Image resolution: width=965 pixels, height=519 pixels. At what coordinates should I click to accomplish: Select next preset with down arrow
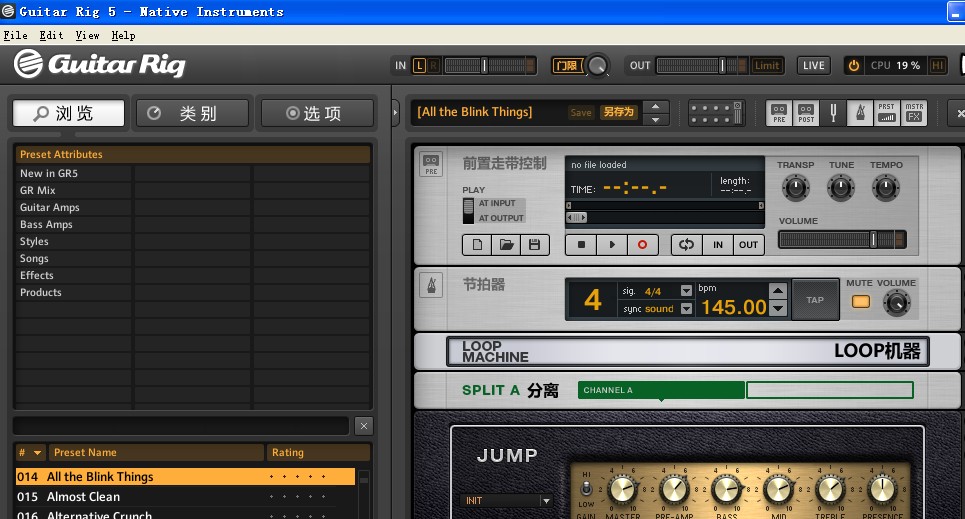pos(655,119)
